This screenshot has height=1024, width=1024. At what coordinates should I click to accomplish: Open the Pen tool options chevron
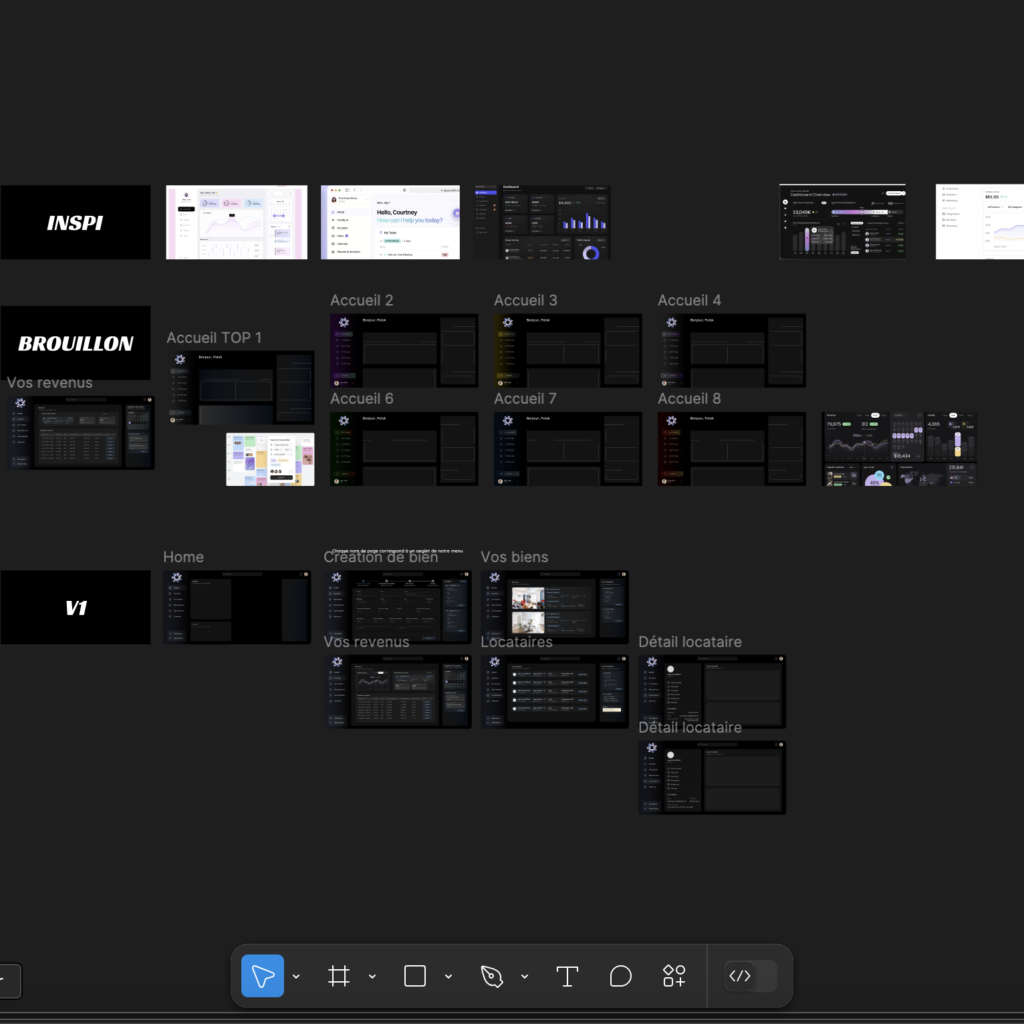pyautogui.click(x=524, y=977)
